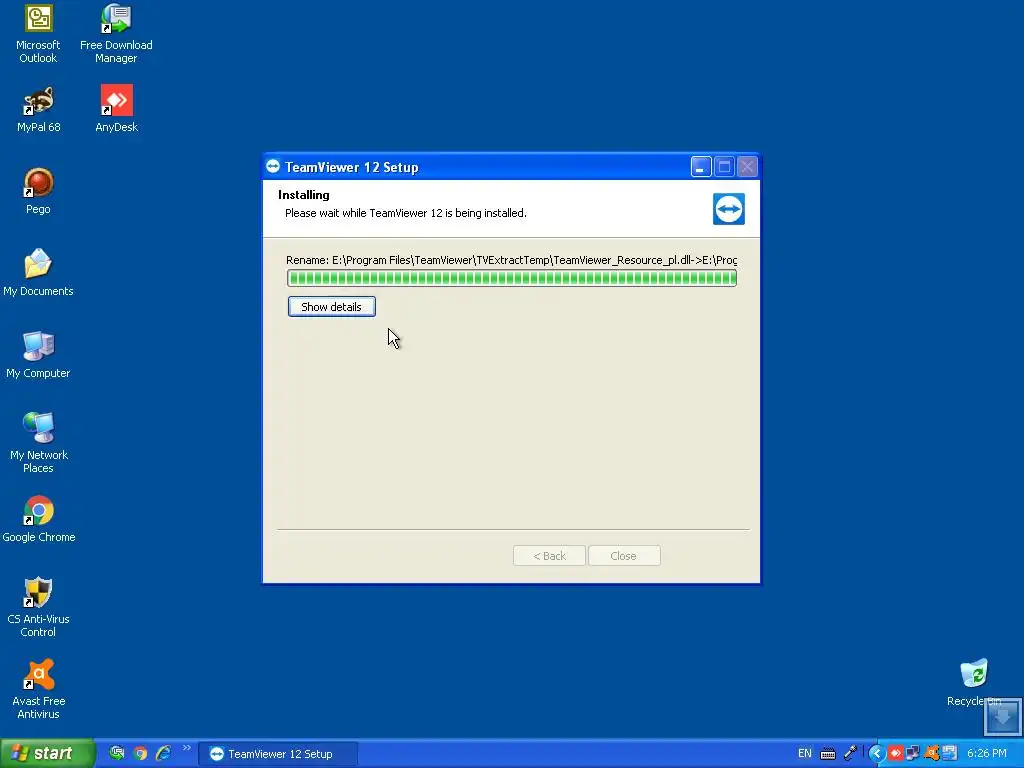Click the download arrow box near Recycle Bin

(x=1002, y=717)
